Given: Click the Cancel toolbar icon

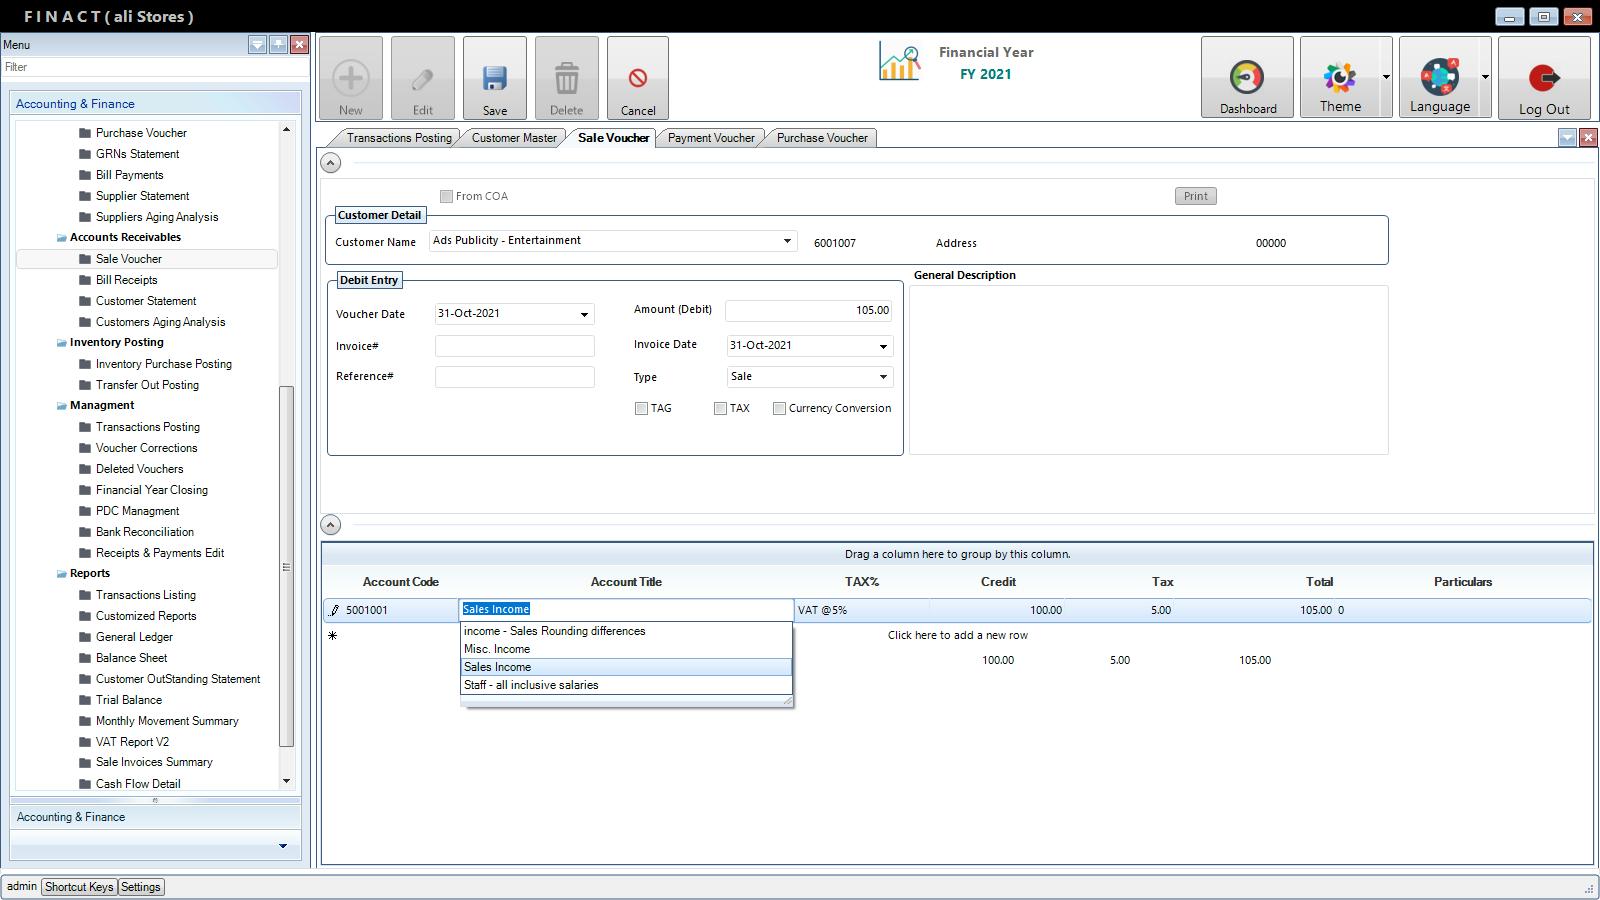Looking at the screenshot, I should (637, 79).
